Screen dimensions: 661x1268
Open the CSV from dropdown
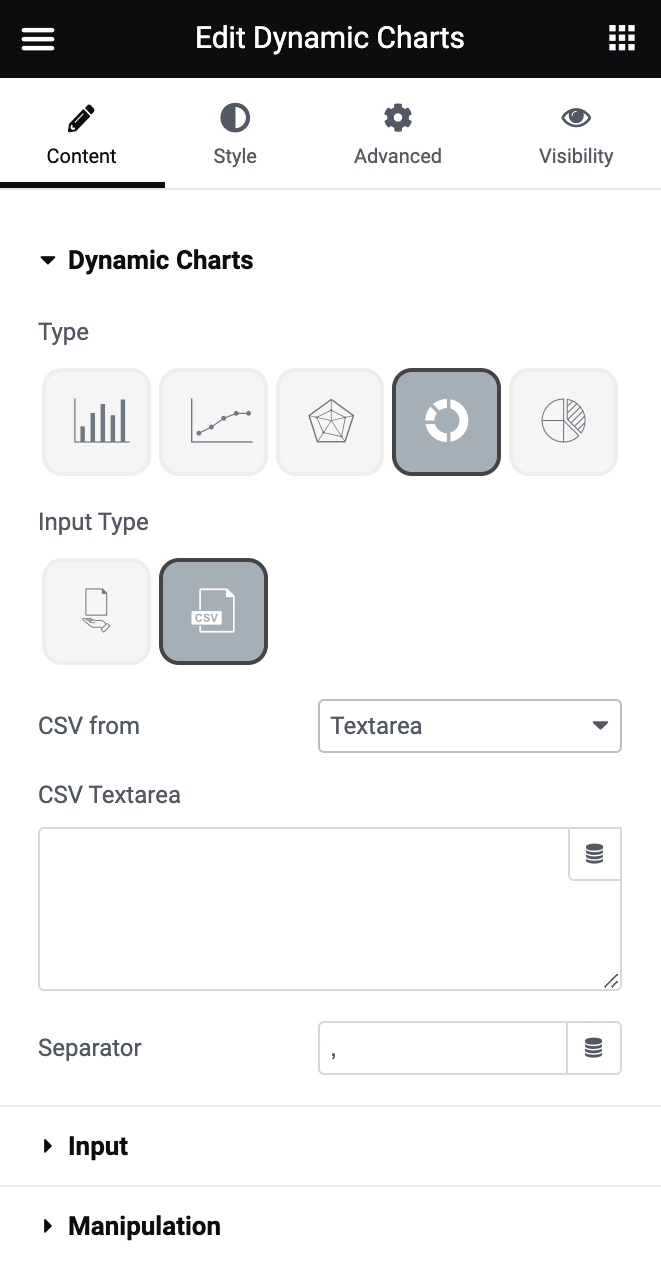(470, 726)
